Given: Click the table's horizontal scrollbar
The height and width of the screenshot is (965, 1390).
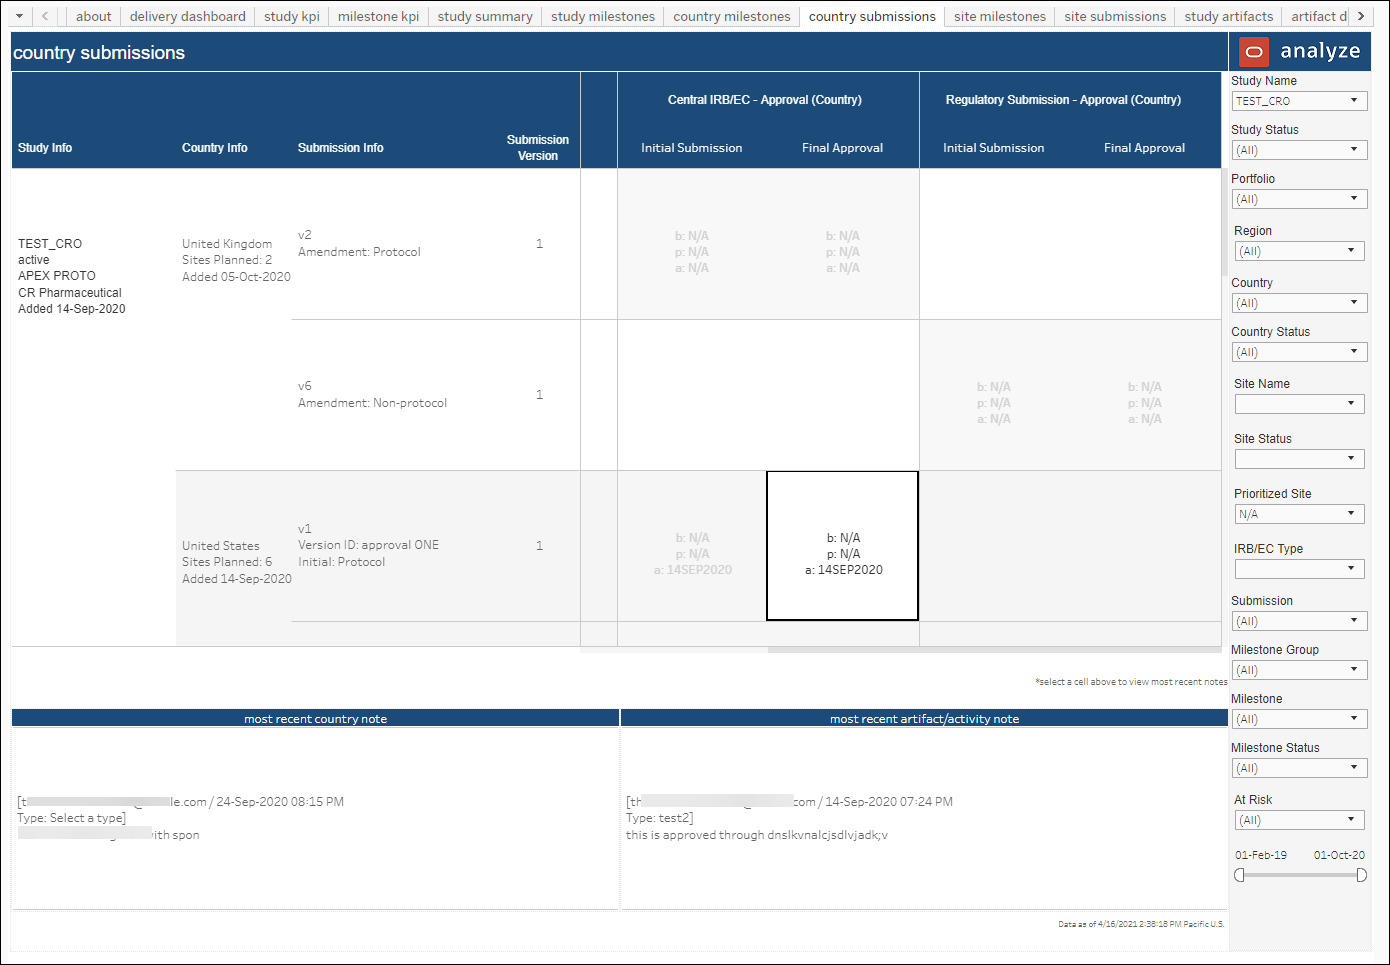Looking at the screenshot, I should 994,650.
